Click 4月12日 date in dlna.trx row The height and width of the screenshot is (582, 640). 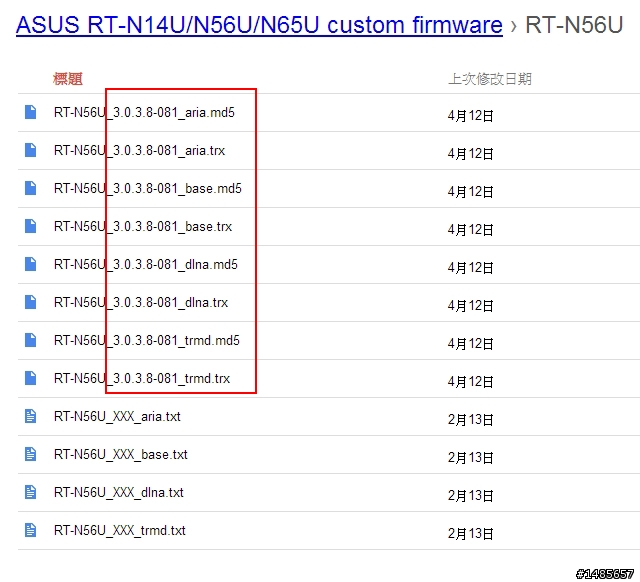tap(471, 305)
